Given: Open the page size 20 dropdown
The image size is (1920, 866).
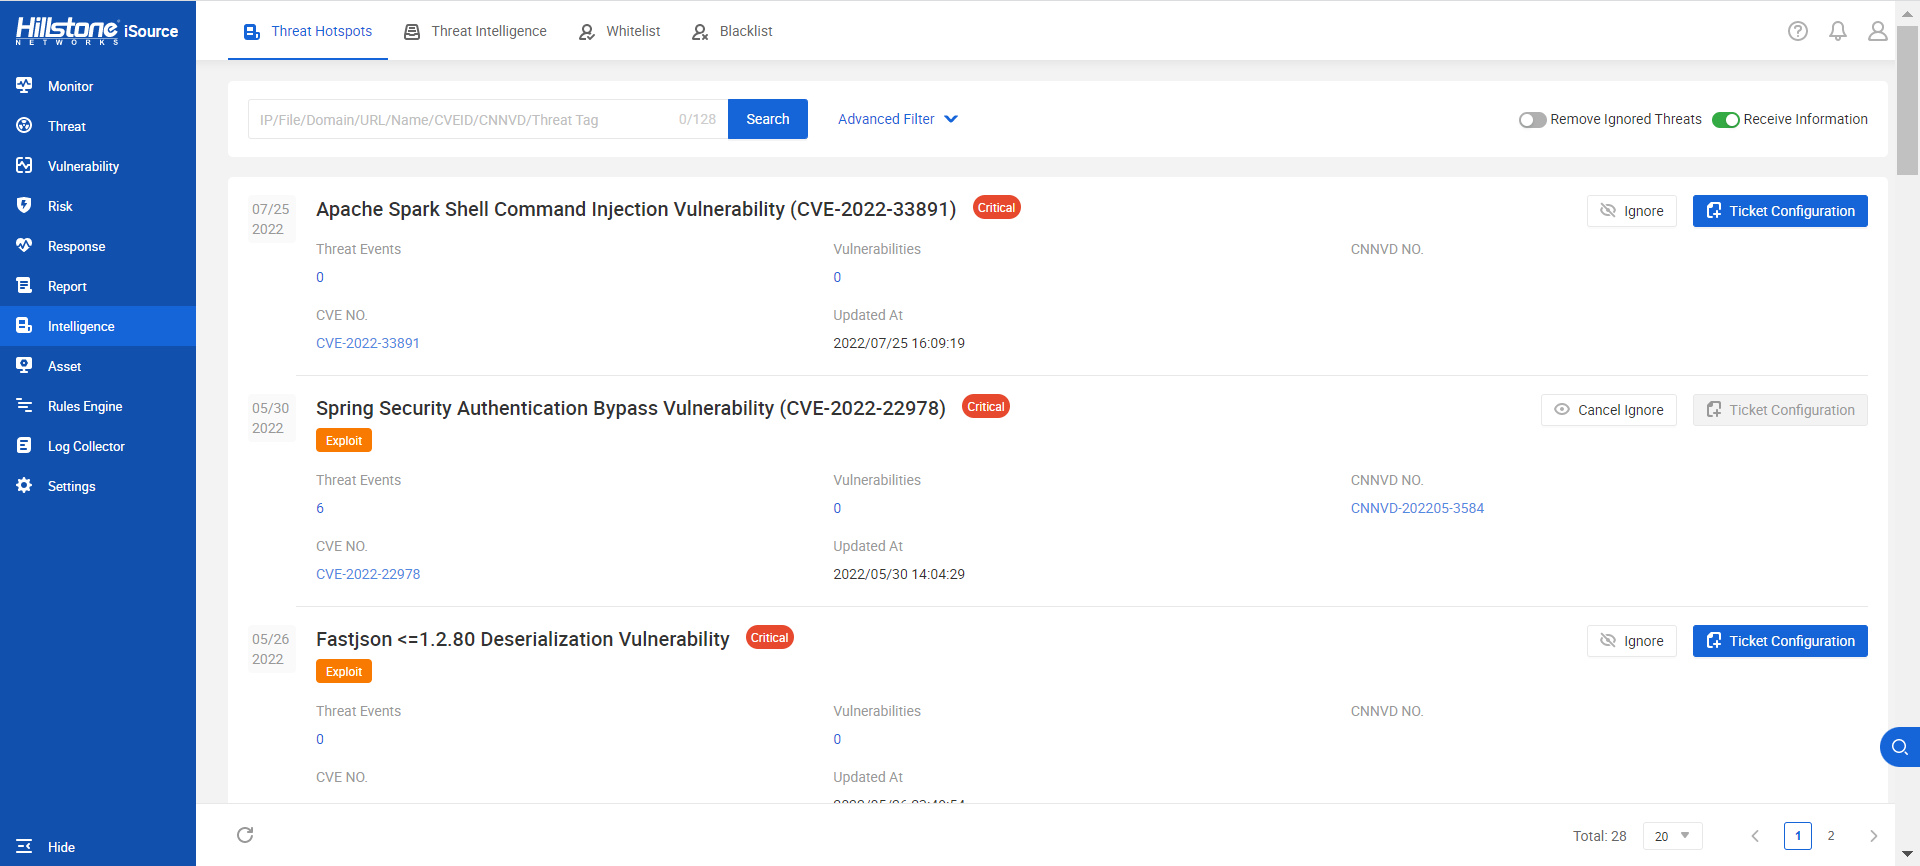Looking at the screenshot, I should point(1672,836).
